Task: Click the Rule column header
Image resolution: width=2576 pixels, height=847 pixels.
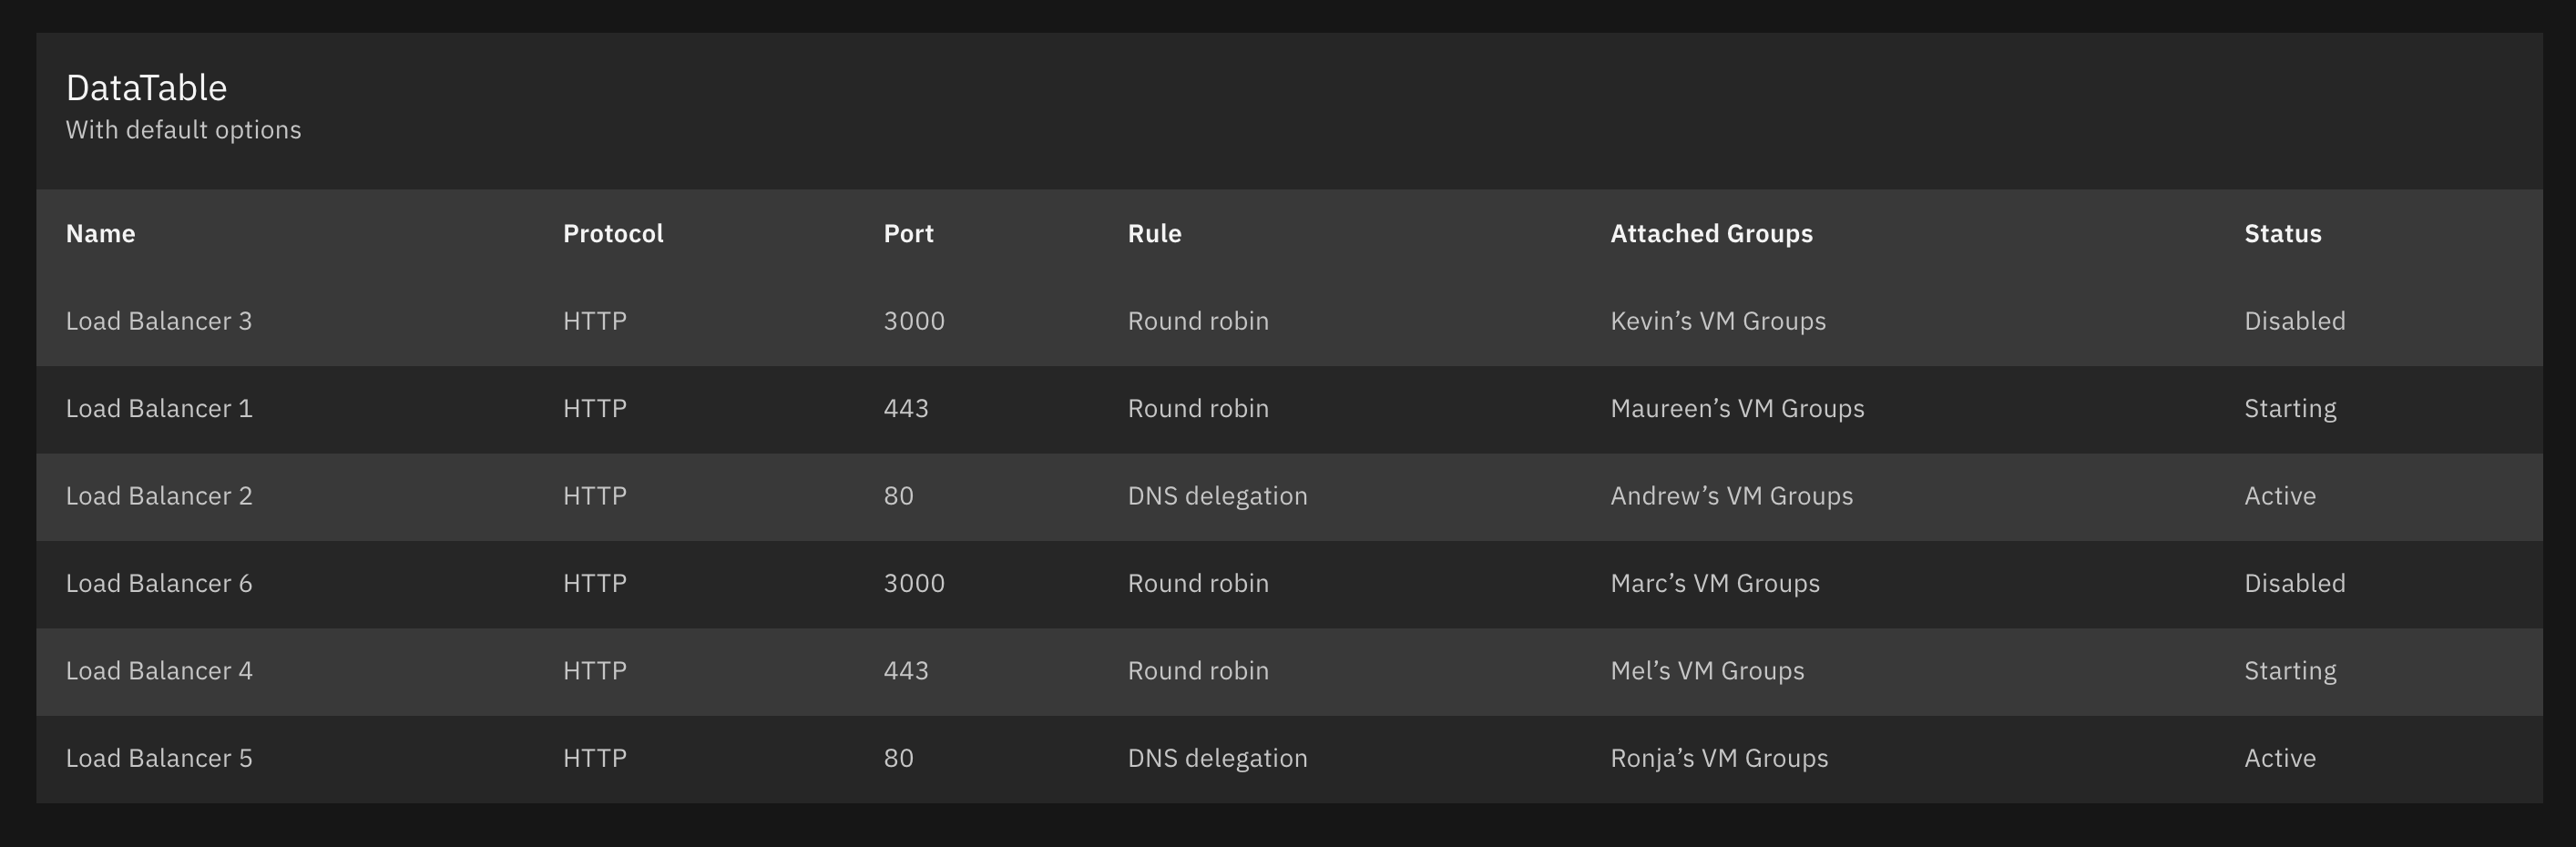Action: (x=1154, y=233)
